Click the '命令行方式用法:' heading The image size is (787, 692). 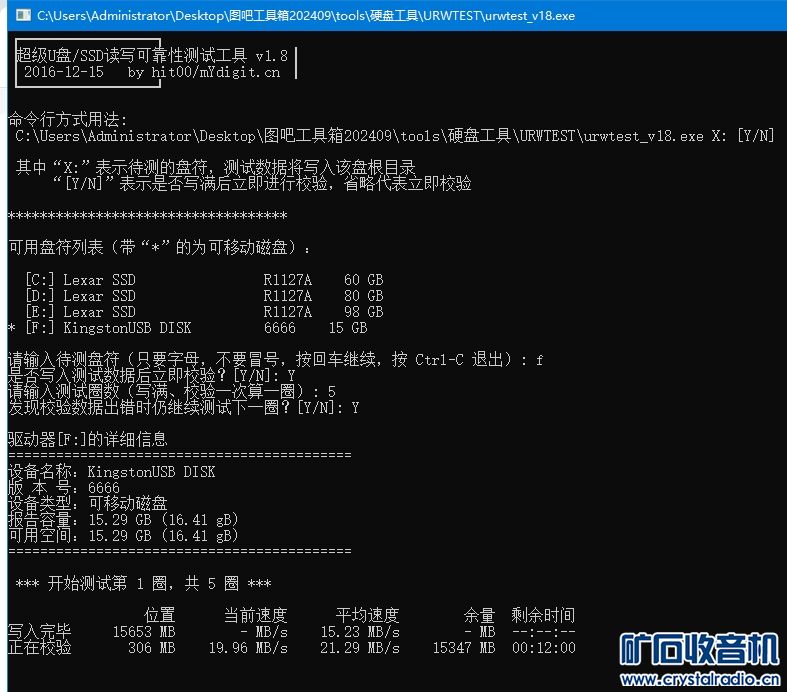[x=68, y=119]
